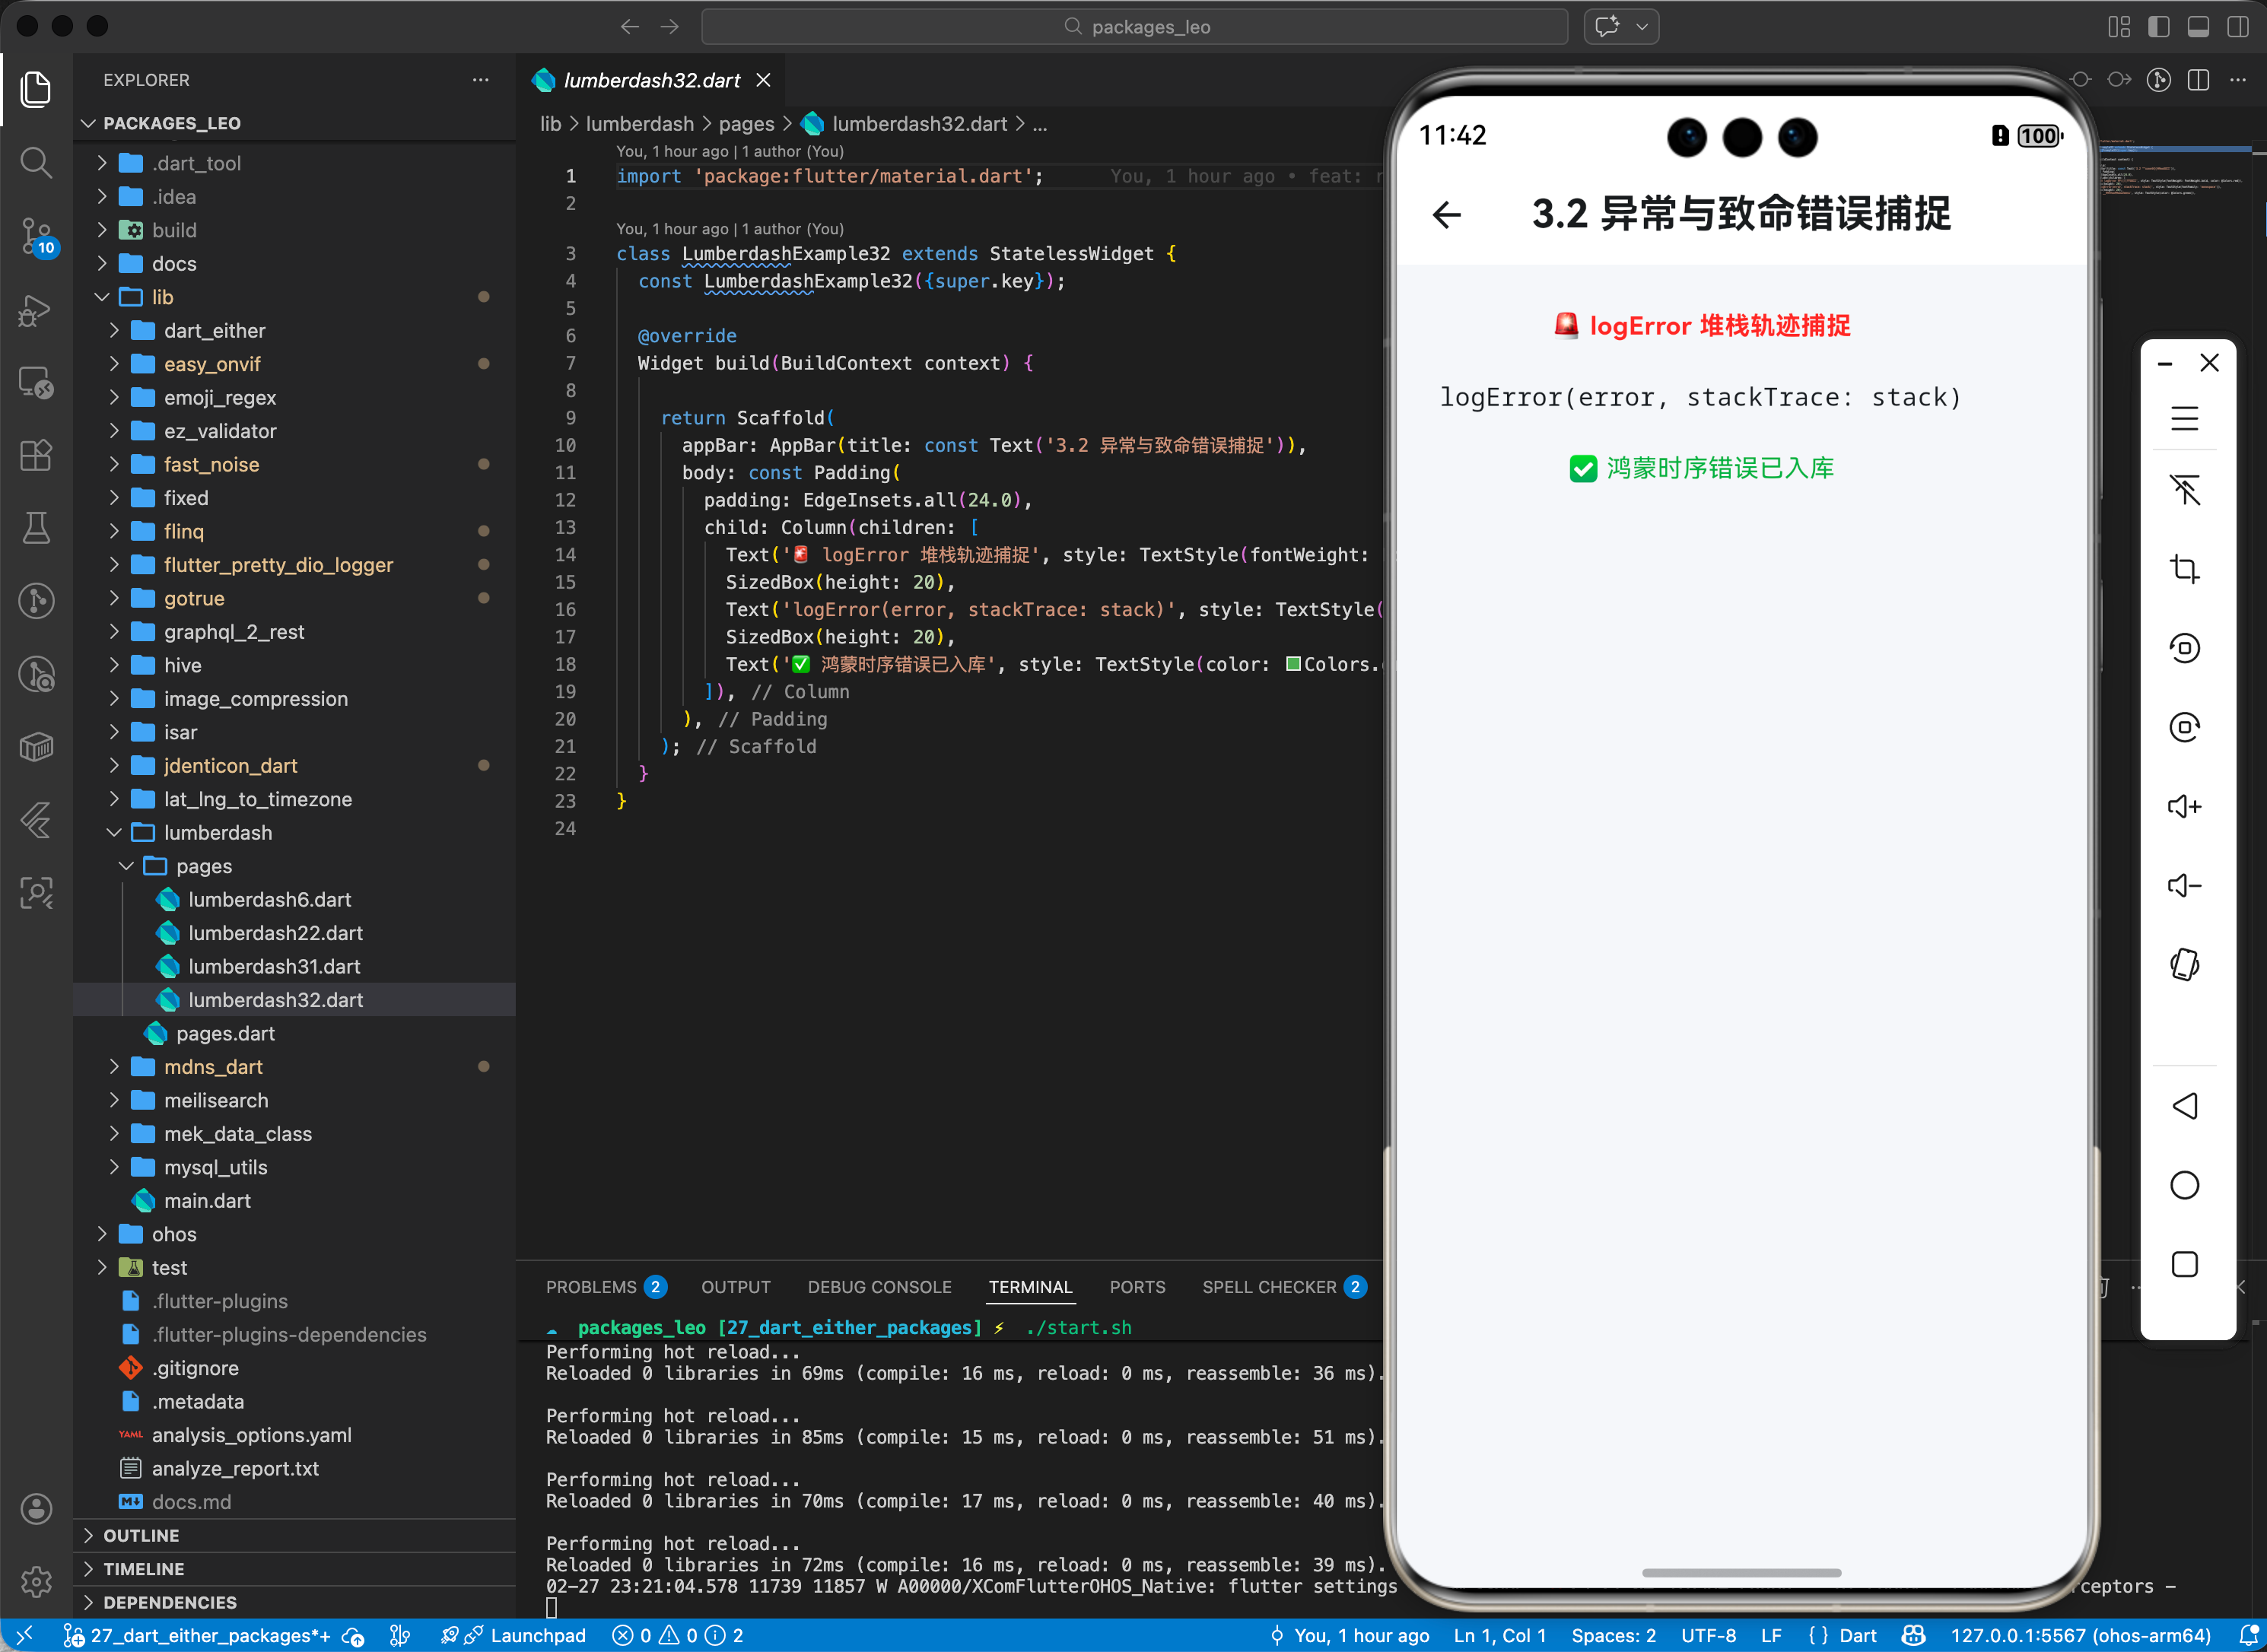
Task: Switch to the DEBUG CONSOLE tab
Action: click(x=879, y=1287)
